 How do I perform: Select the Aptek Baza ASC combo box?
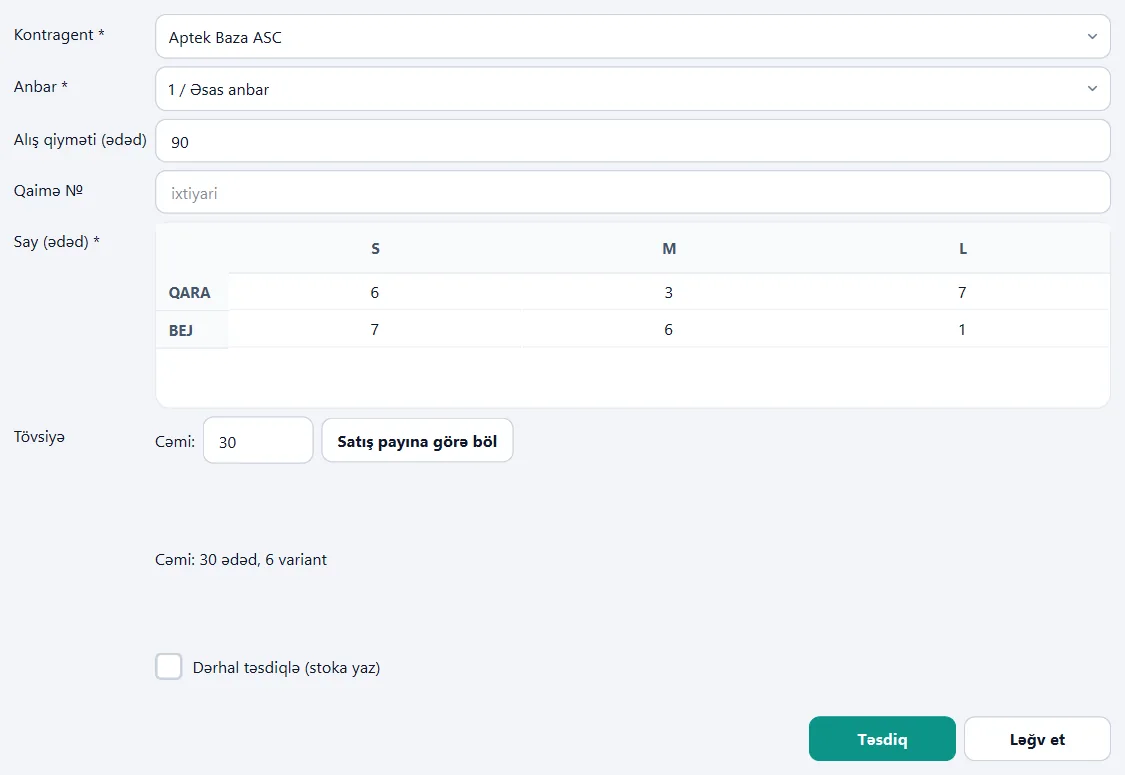(x=633, y=37)
